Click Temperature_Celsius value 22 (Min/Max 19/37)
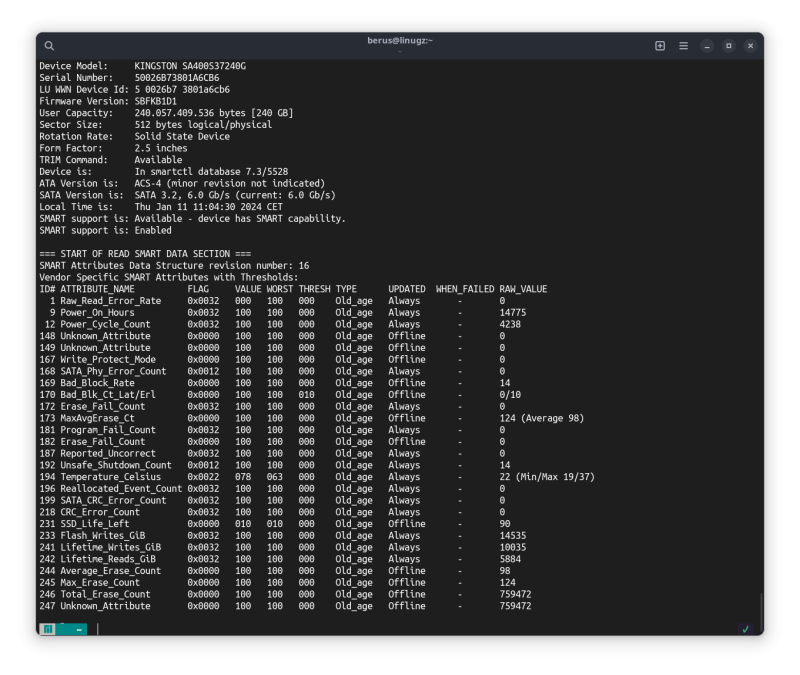 point(547,477)
